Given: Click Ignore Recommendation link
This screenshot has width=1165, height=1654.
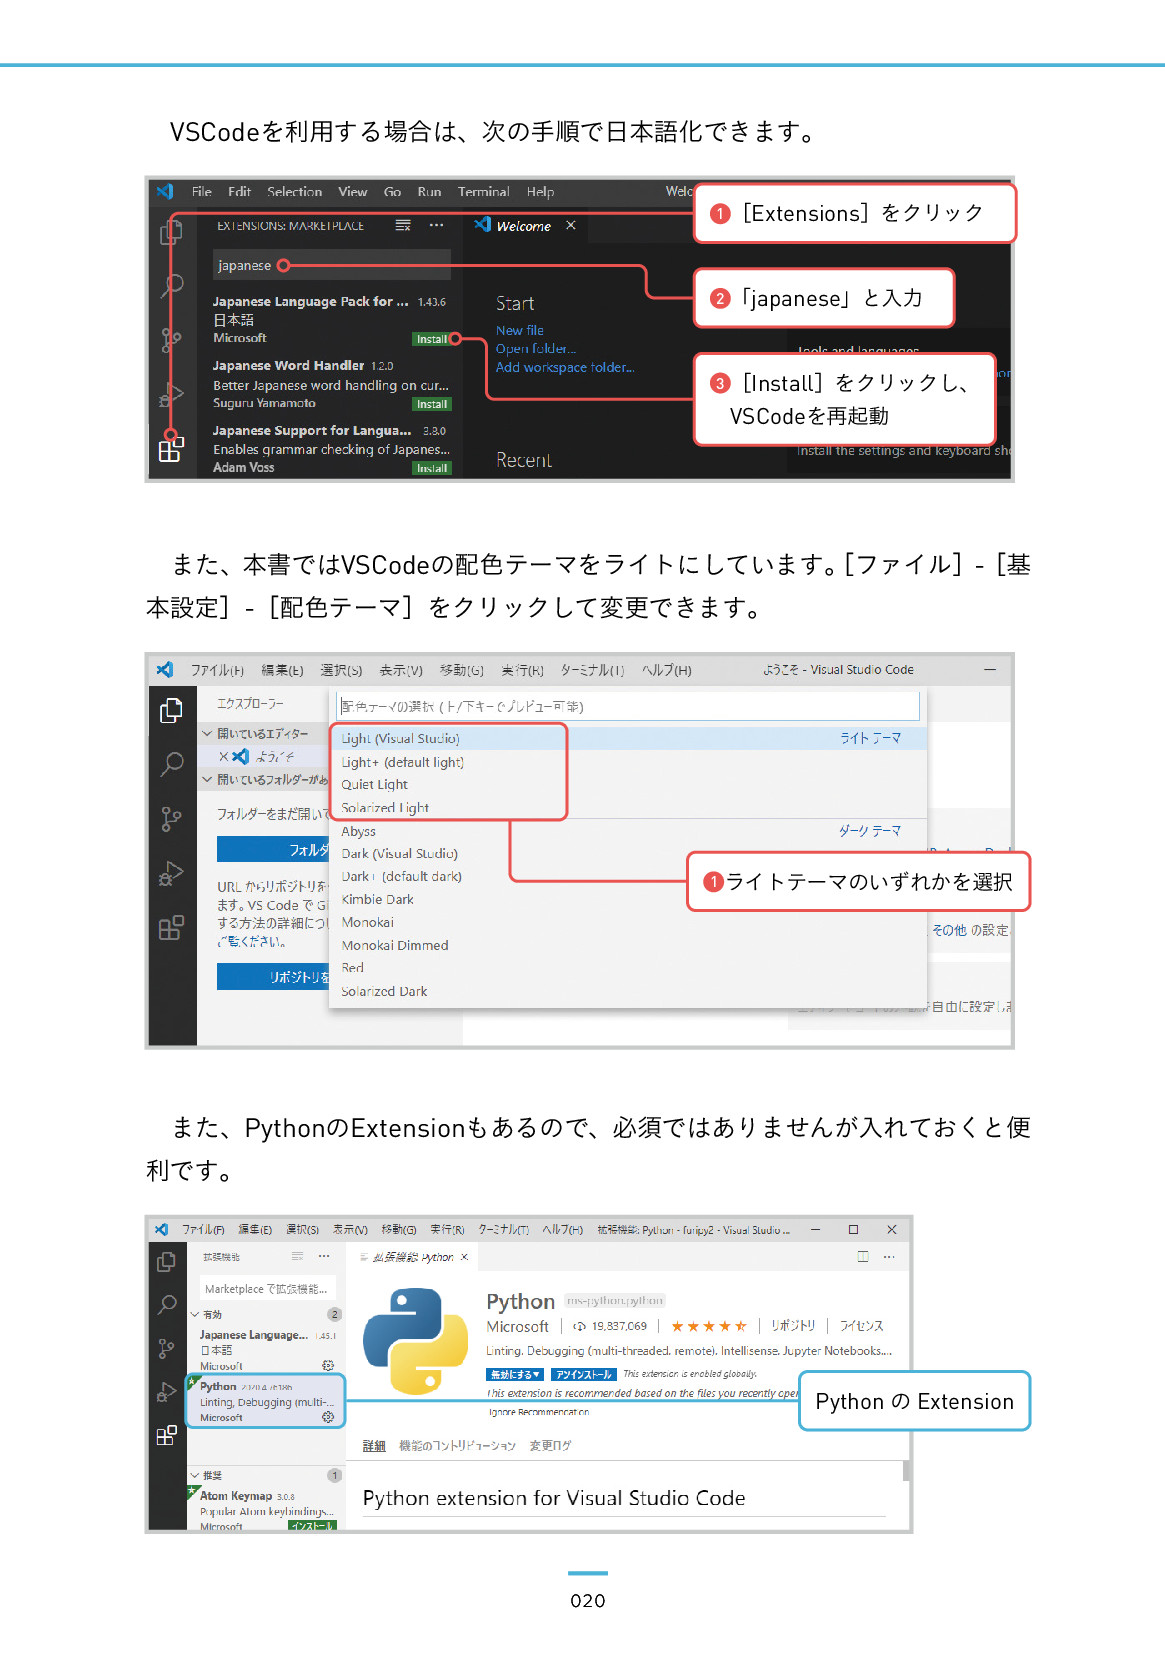Looking at the screenshot, I should [539, 1412].
